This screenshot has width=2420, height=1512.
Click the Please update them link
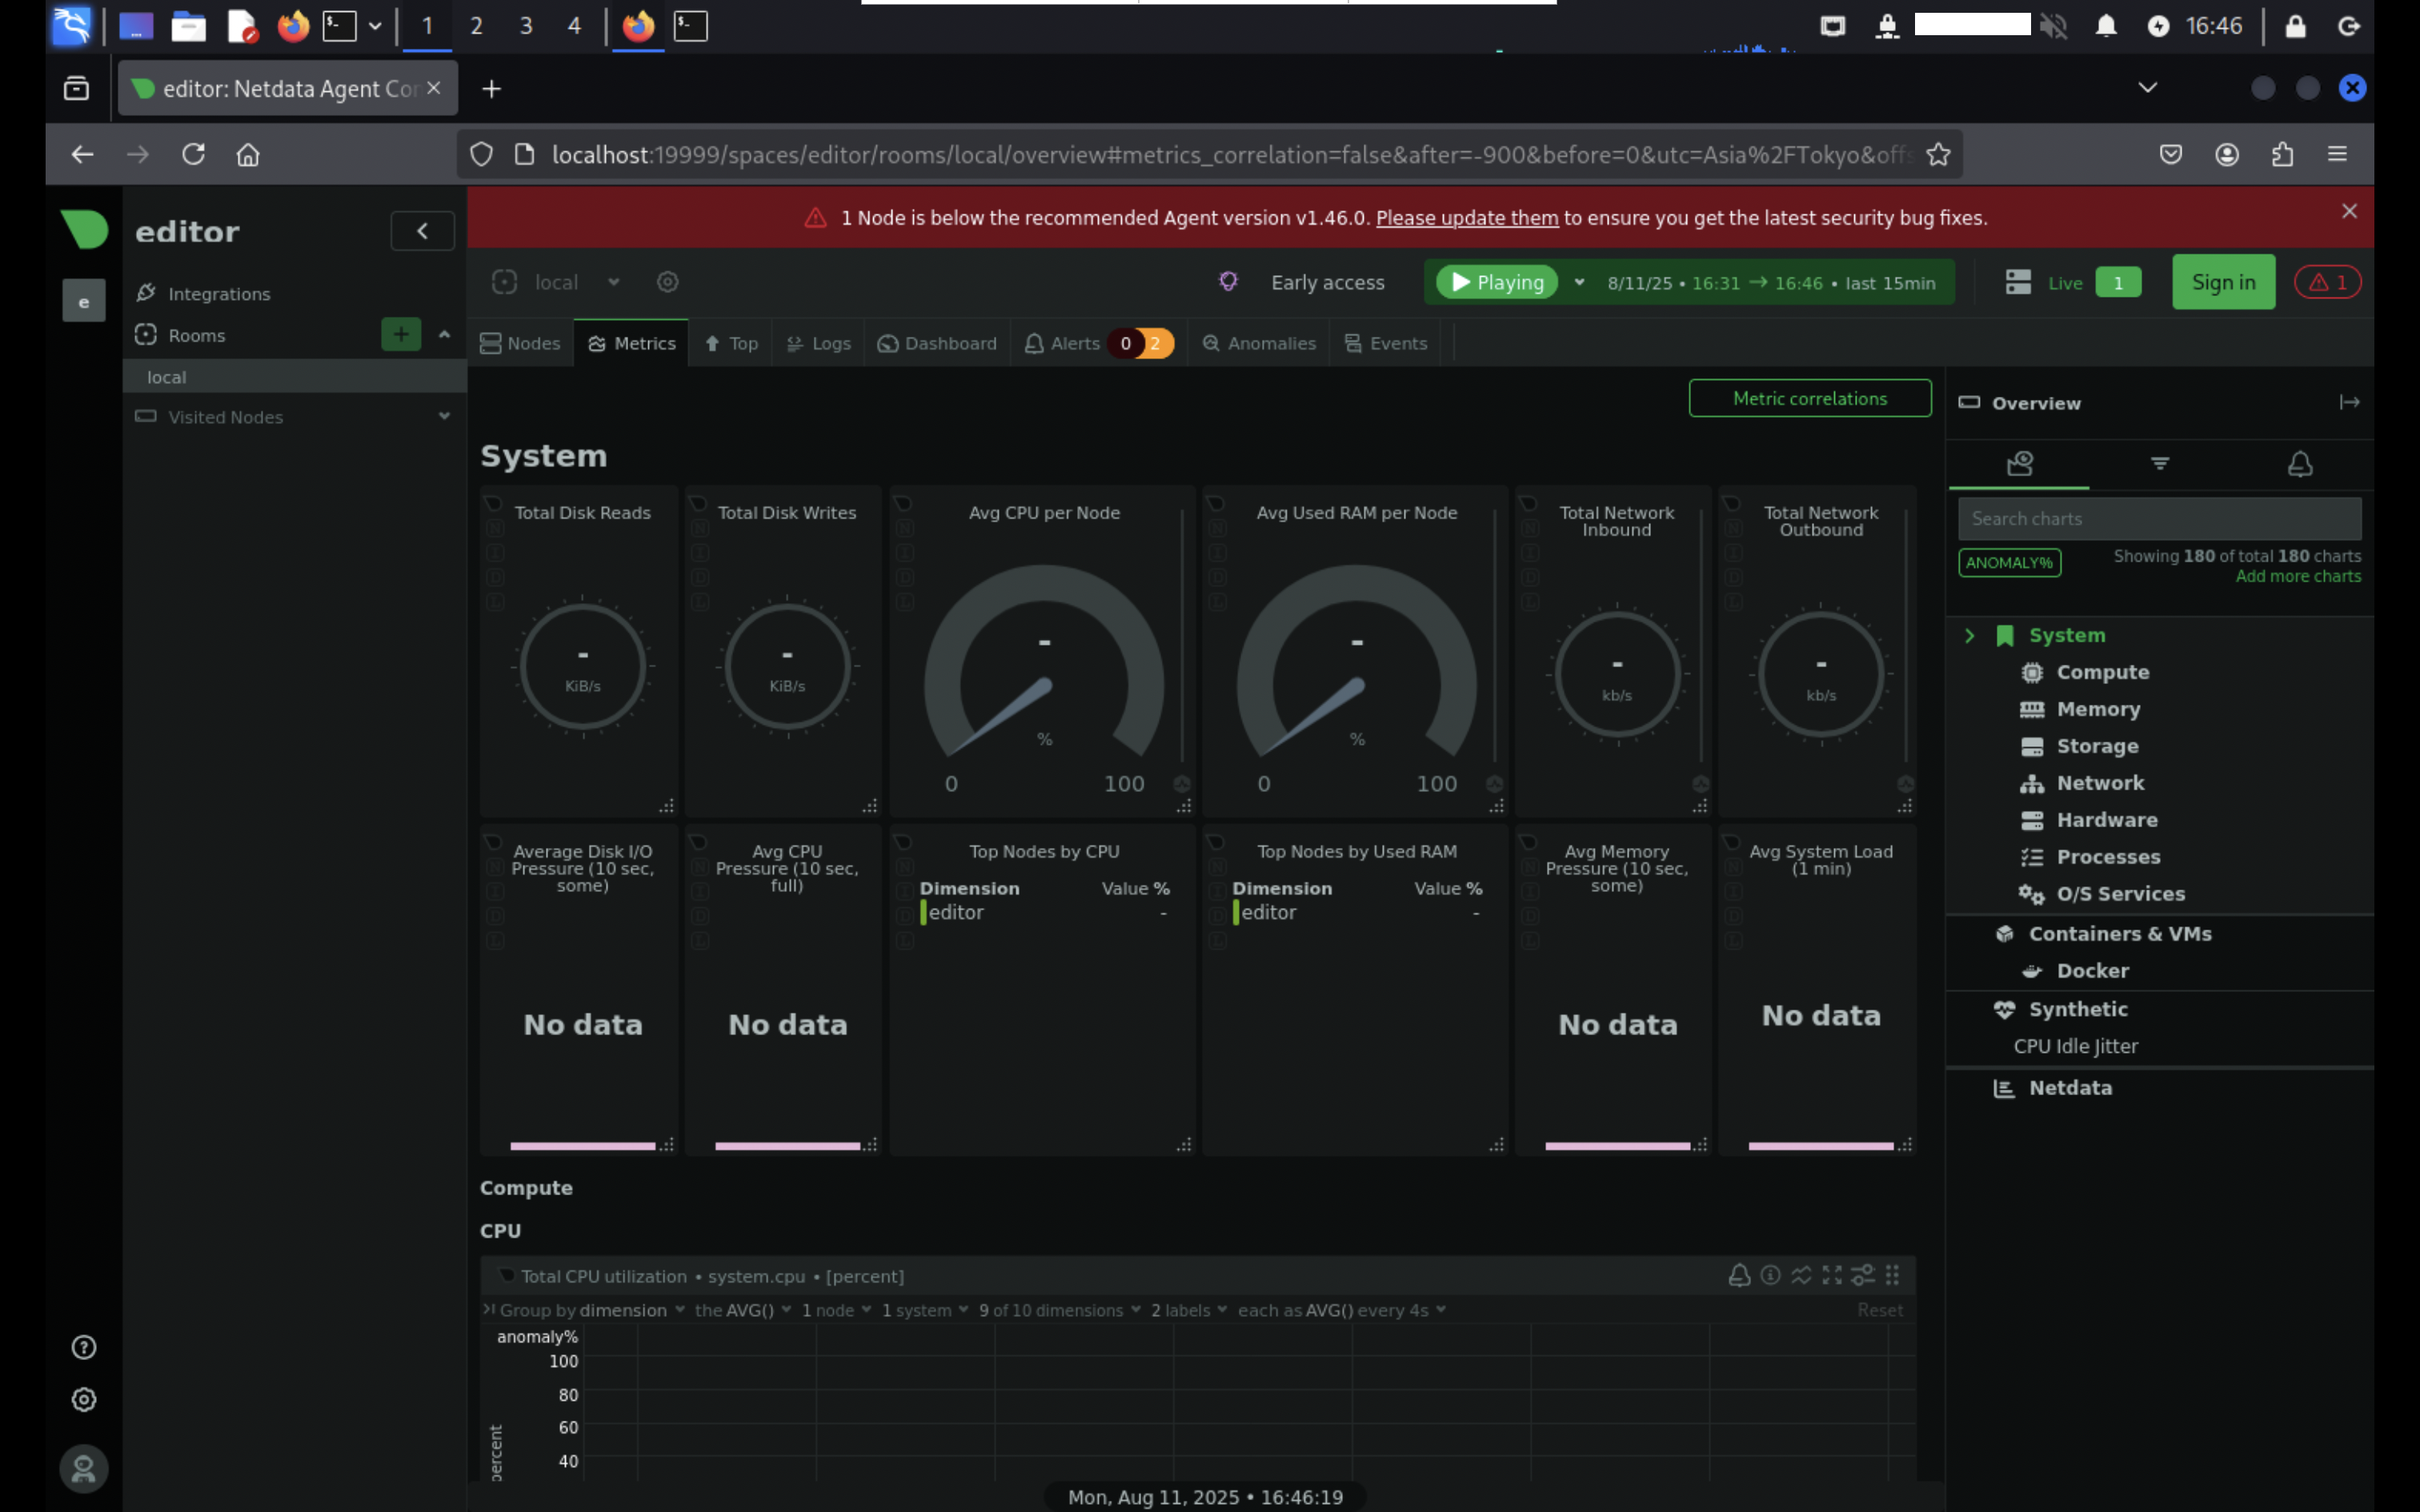1466,217
